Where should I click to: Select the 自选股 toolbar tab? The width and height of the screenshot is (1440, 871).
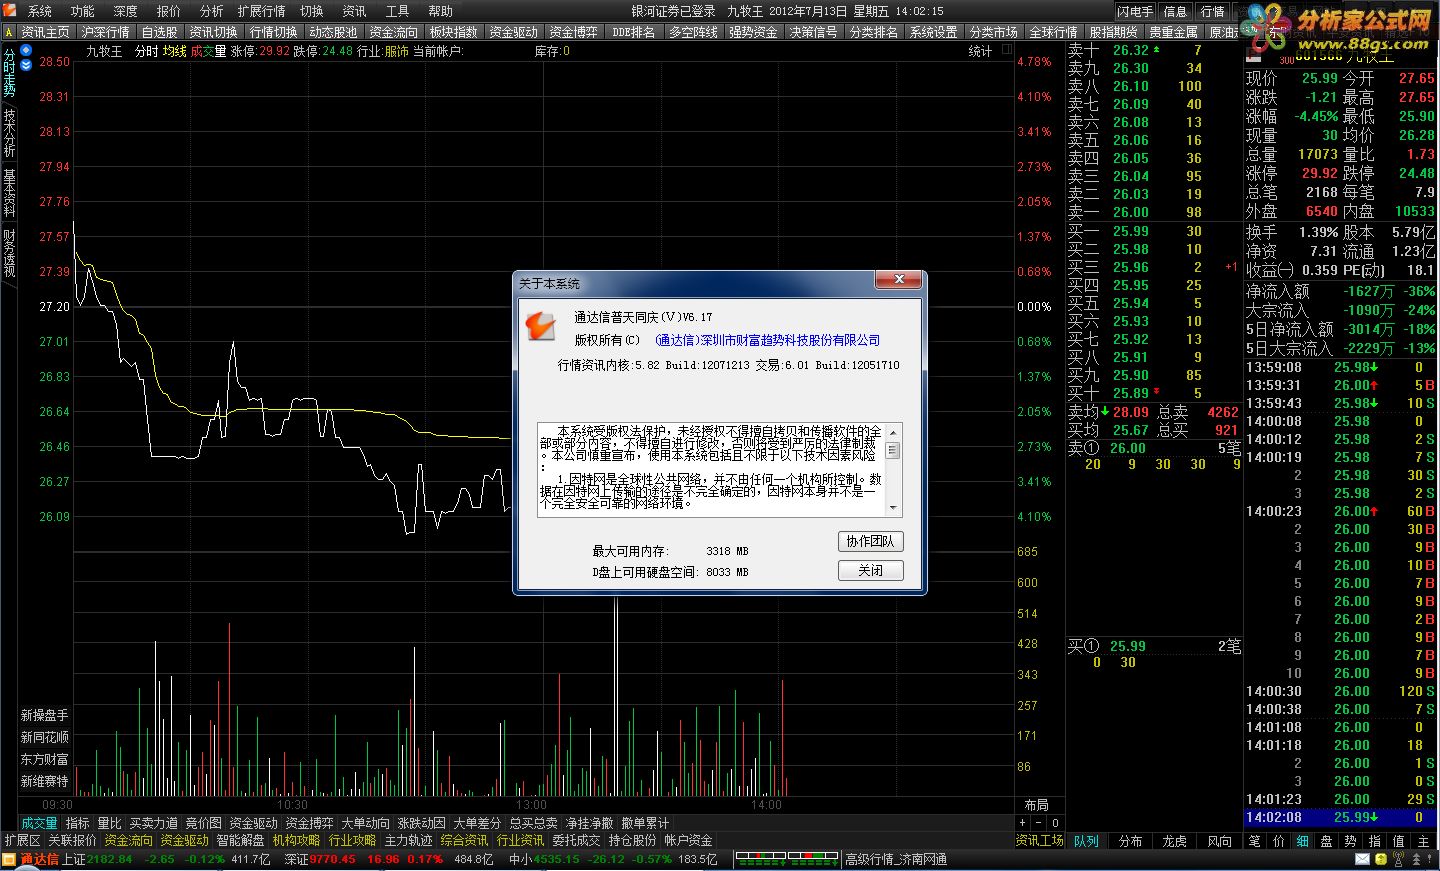[x=160, y=32]
